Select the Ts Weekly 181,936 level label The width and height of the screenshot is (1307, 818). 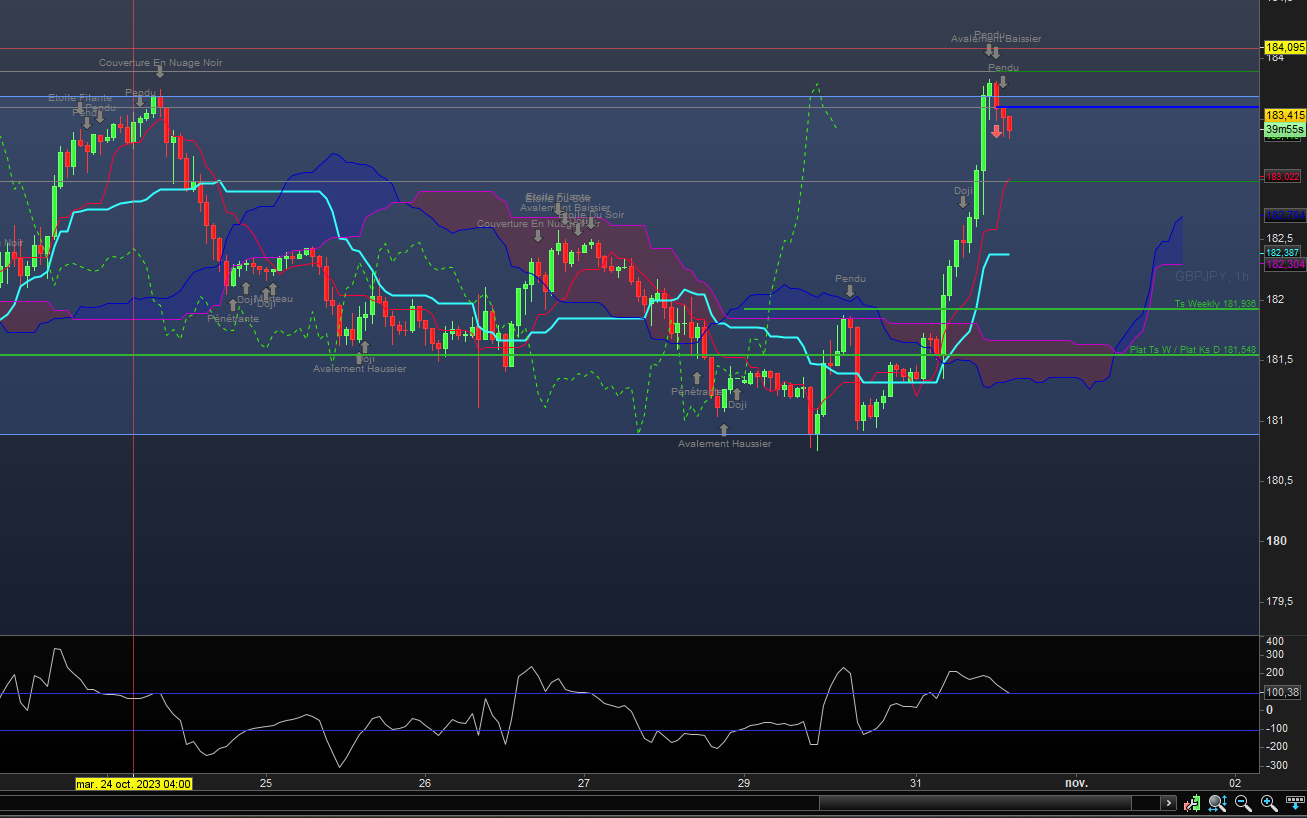(x=1215, y=303)
